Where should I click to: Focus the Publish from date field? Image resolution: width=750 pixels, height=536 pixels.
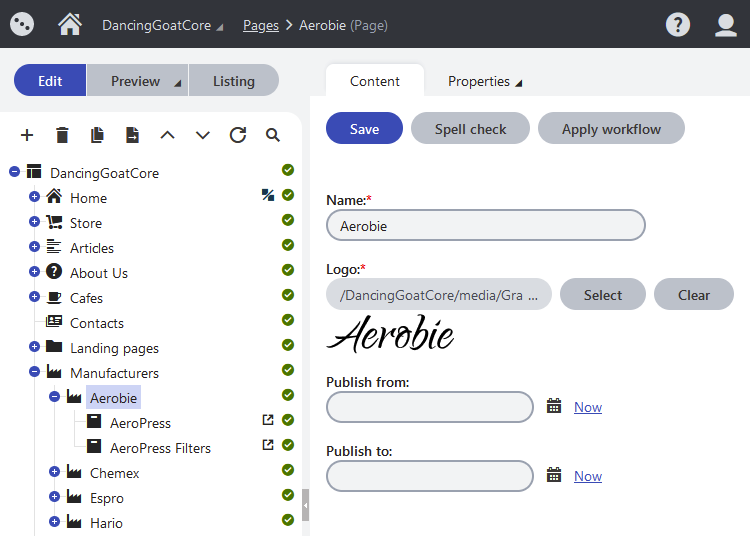[x=430, y=407]
